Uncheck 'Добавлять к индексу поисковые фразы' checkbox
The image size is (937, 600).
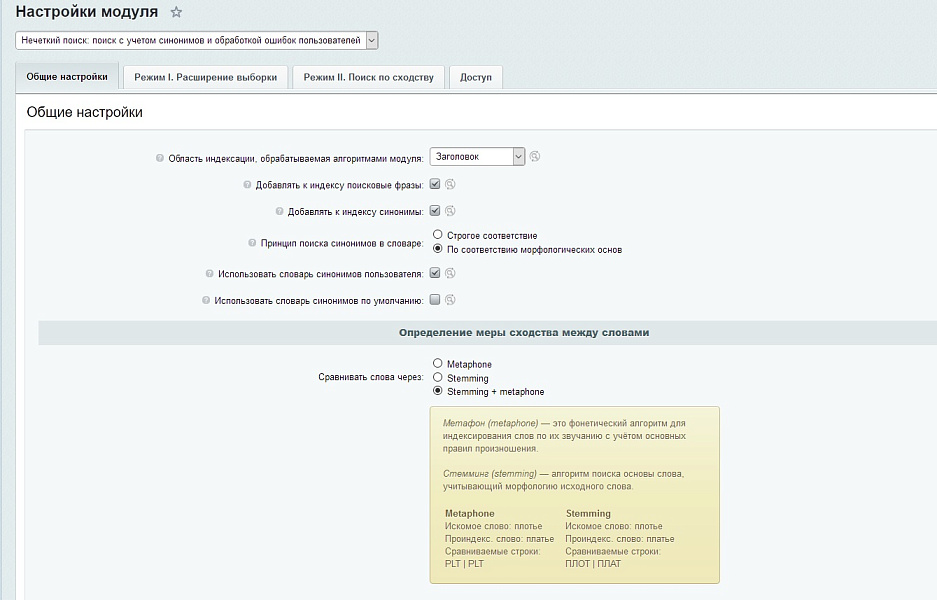click(435, 184)
